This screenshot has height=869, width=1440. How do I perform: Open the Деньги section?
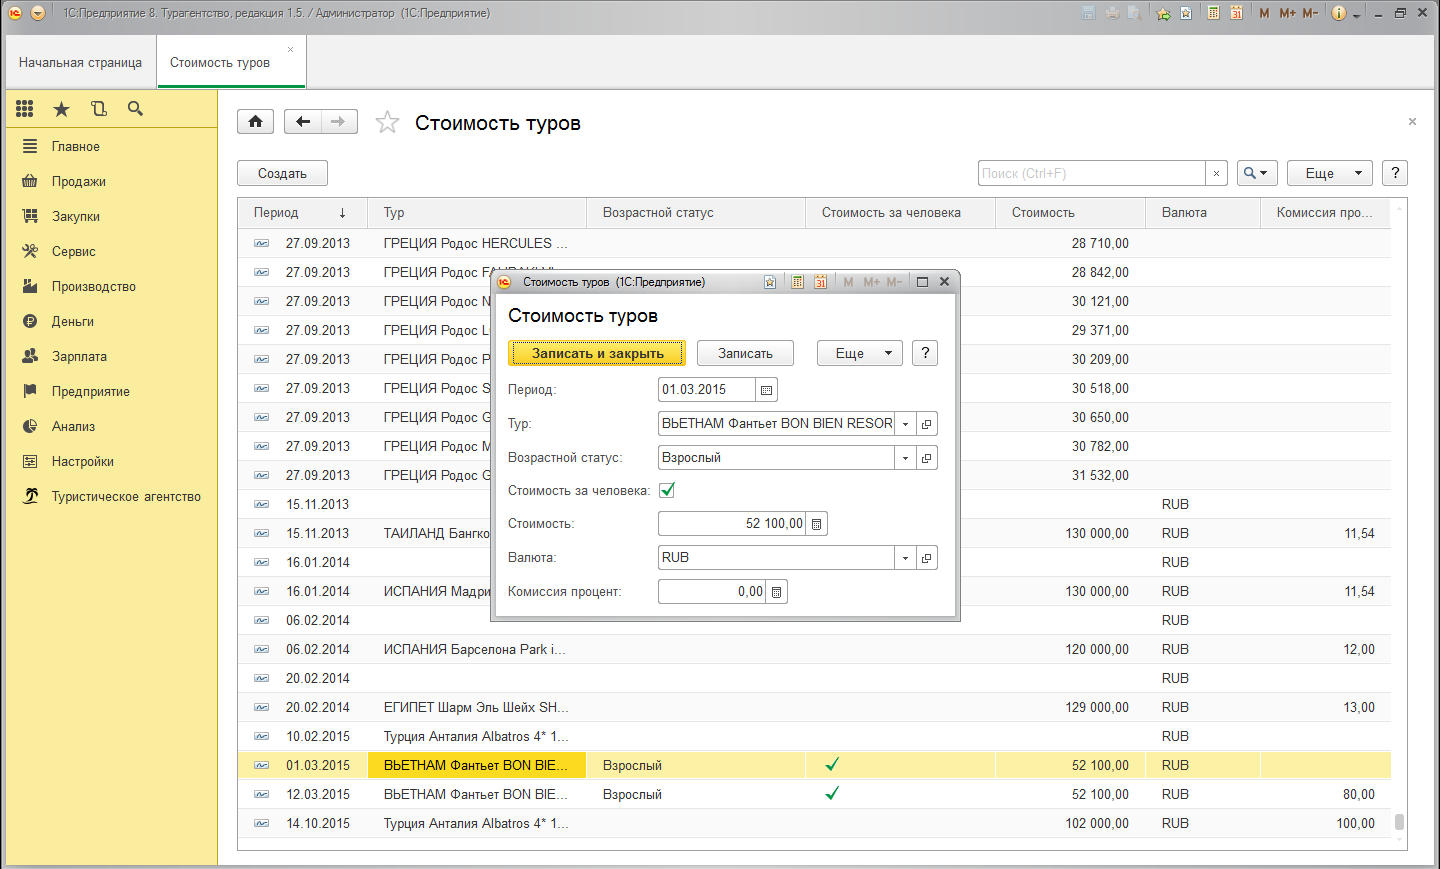tap(73, 321)
